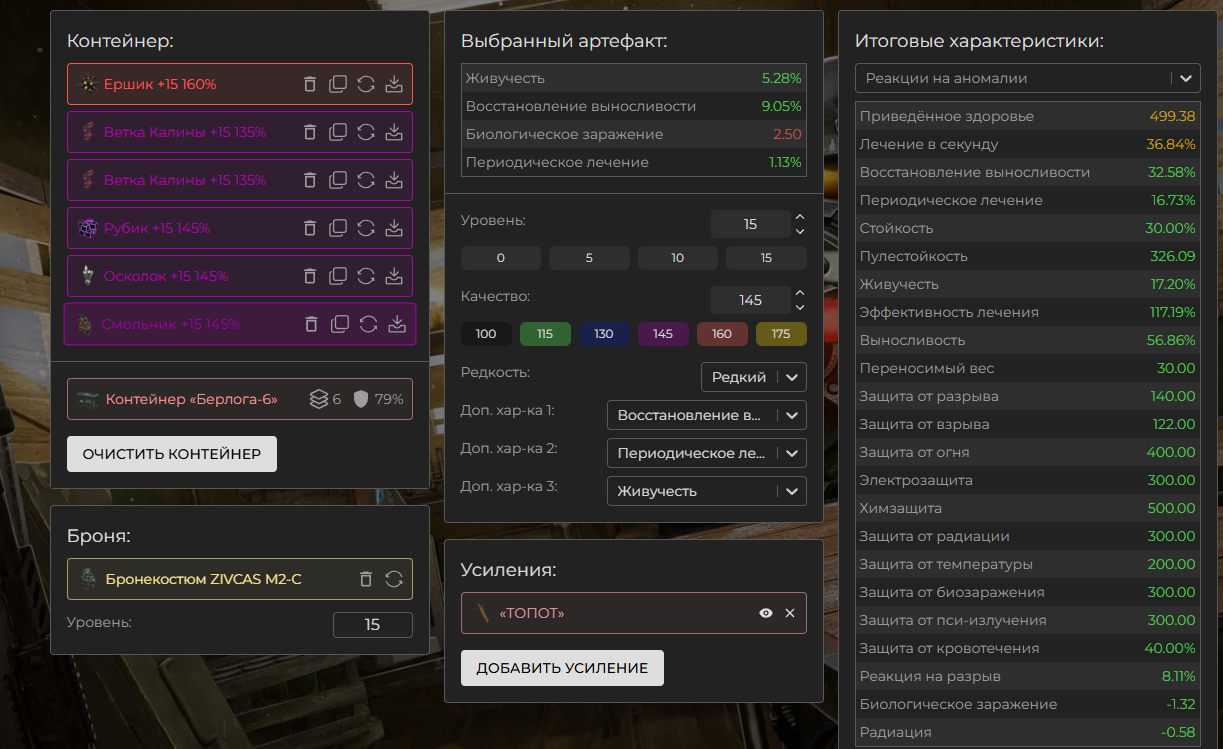Expand the Доп. хар-ка 3 Живучесть dropdown
Screen dimensions: 1223x749
(x=706, y=491)
